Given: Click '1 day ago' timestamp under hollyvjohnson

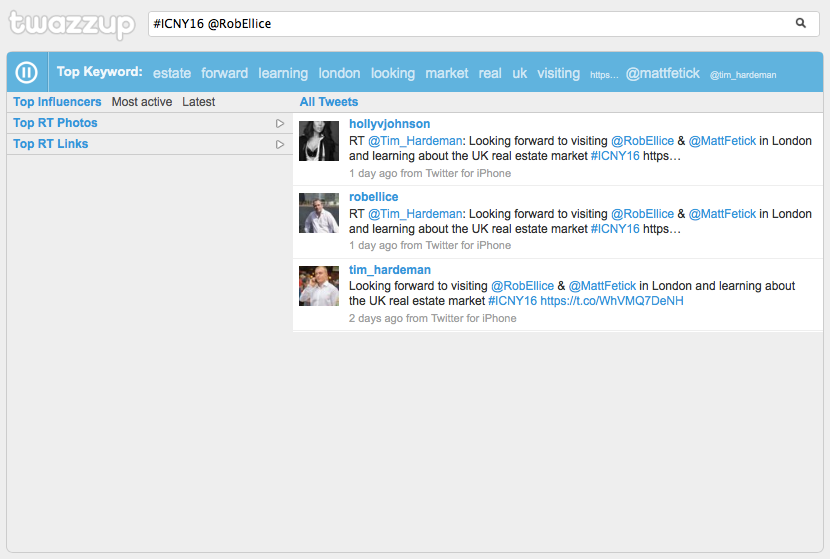Looking at the screenshot, I should tap(373, 173).
